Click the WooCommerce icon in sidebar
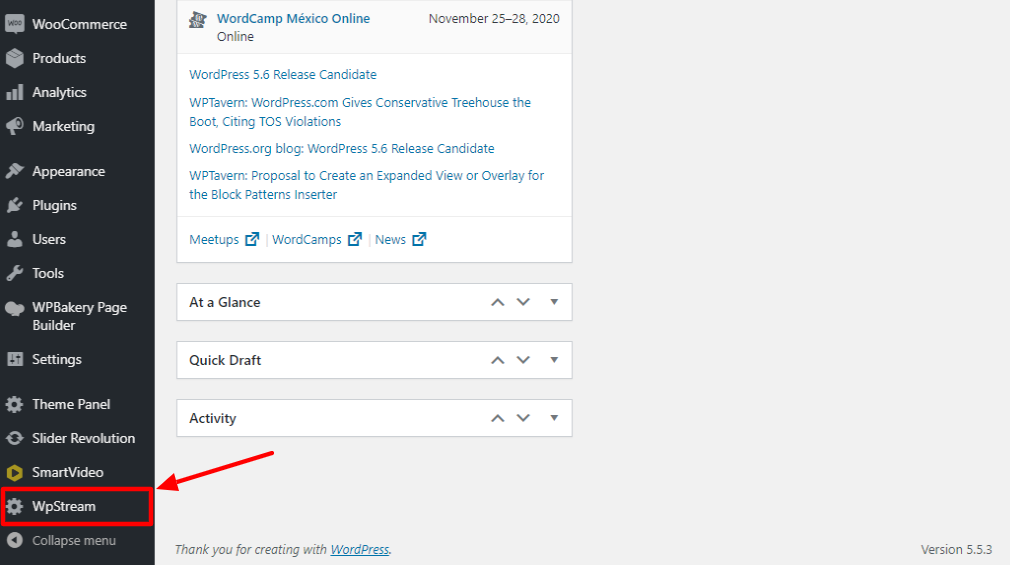1010x565 pixels. click(14, 24)
